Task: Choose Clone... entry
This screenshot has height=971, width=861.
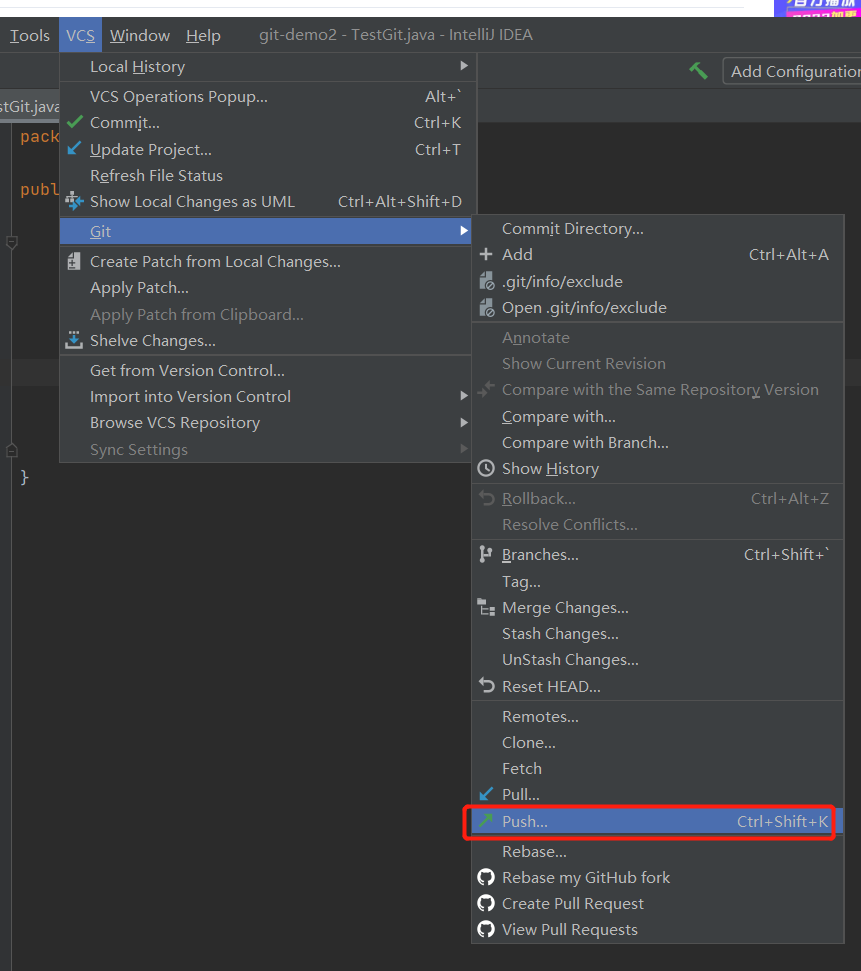Action: click(658, 742)
